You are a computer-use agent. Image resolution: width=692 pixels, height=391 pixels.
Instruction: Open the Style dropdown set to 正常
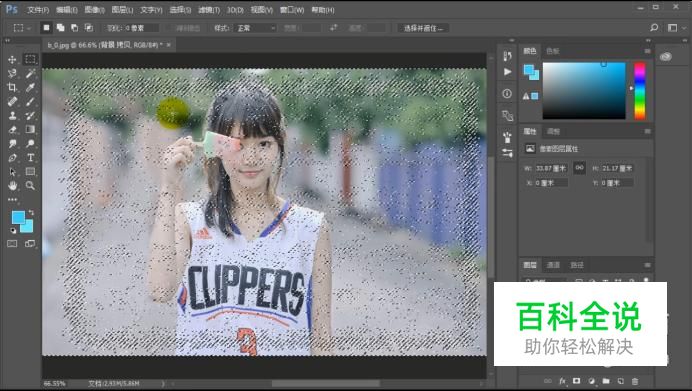click(256, 28)
